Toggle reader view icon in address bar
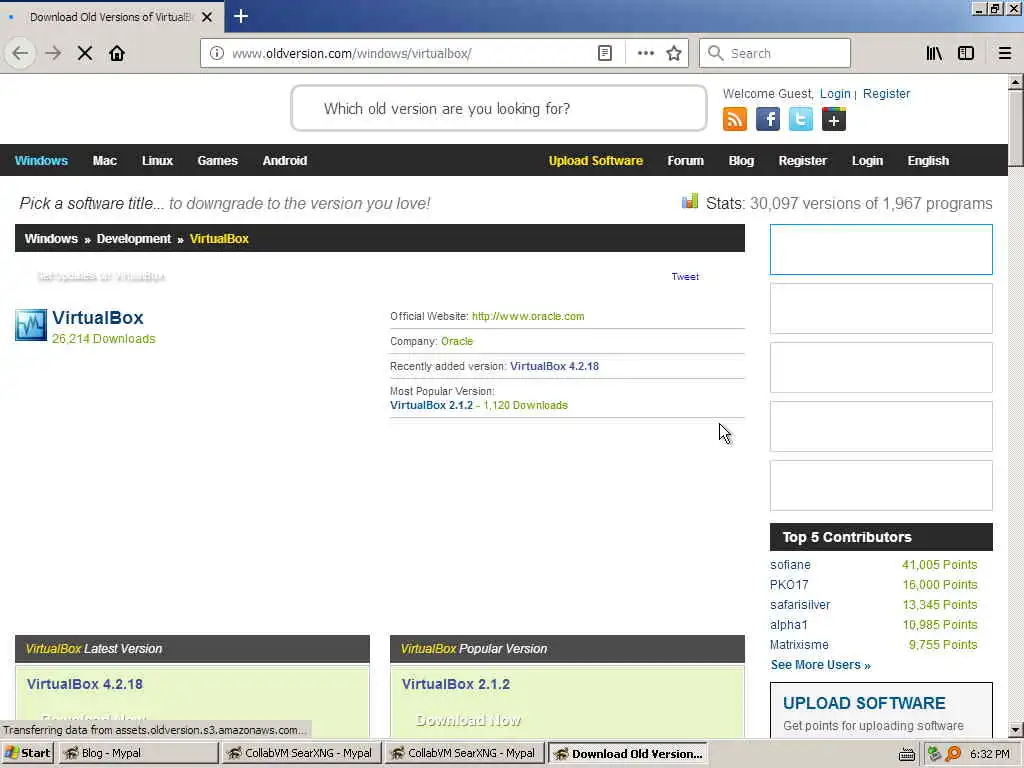1024x768 pixels. (605, 53)
